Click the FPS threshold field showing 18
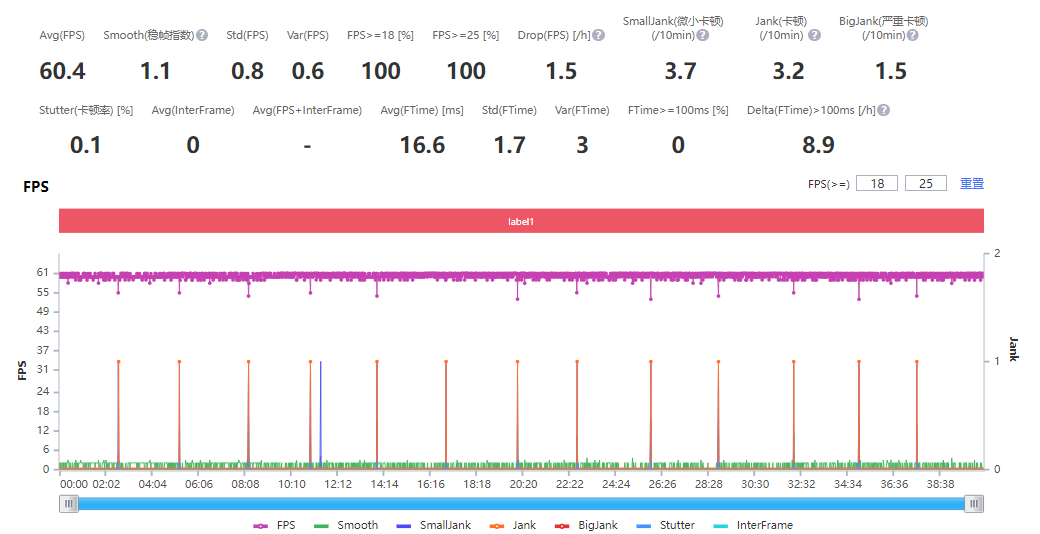The height and width of the screenshot is (534, 1040). point(876,183)
